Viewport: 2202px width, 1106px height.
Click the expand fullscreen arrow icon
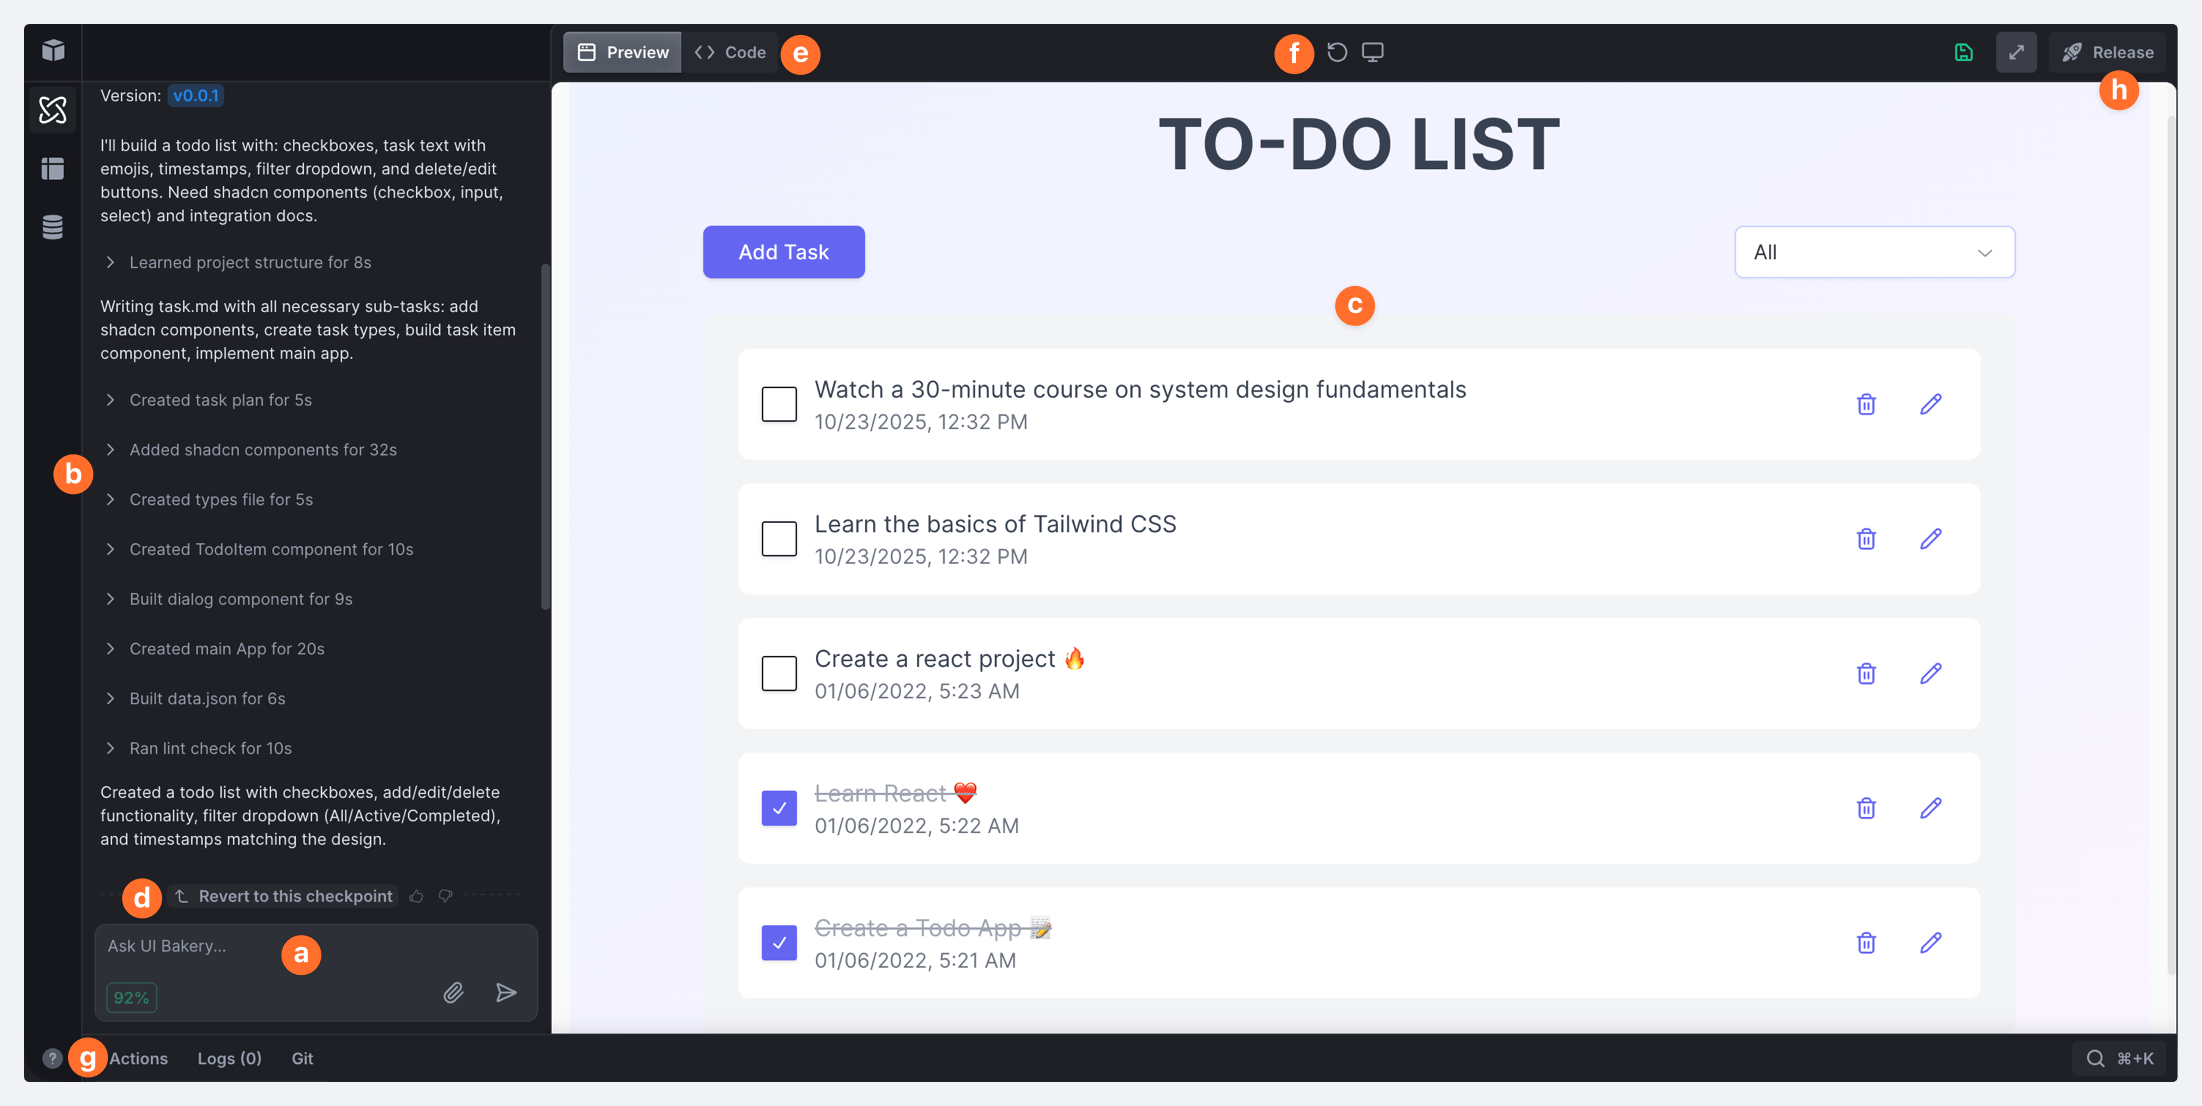pyautogui.click(x=2016, y=52)
